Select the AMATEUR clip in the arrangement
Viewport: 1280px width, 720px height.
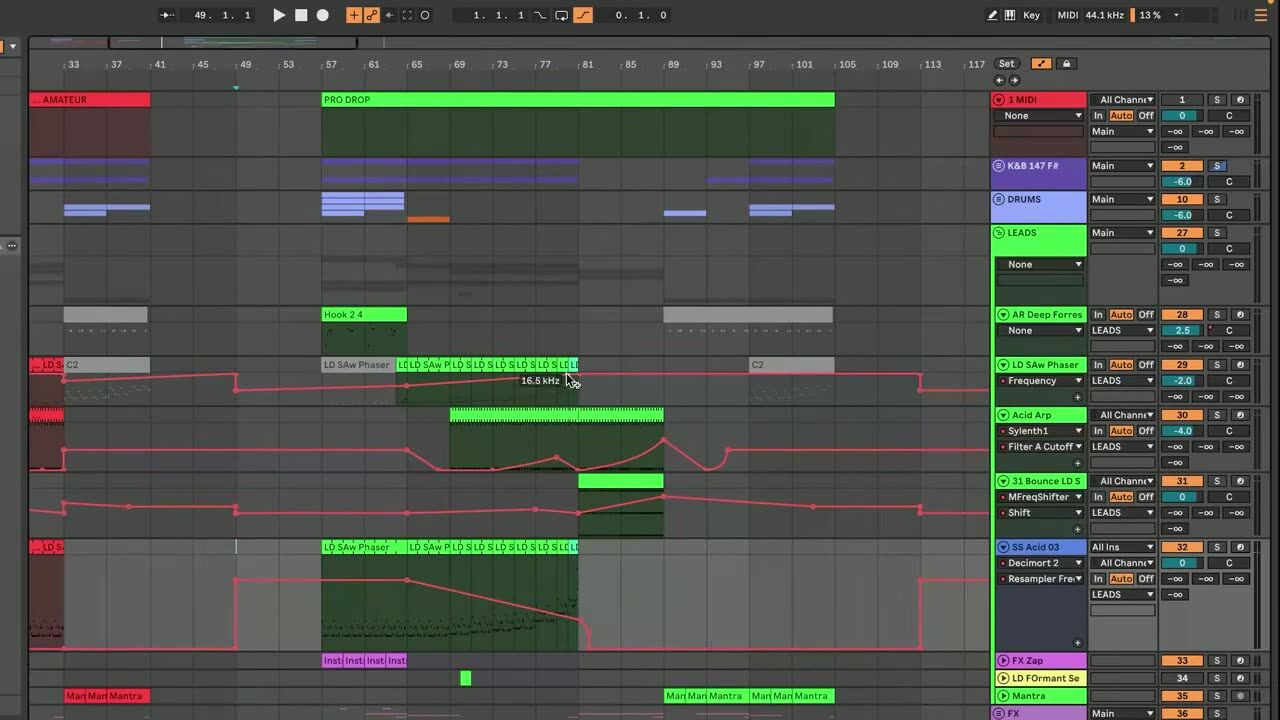89,100
